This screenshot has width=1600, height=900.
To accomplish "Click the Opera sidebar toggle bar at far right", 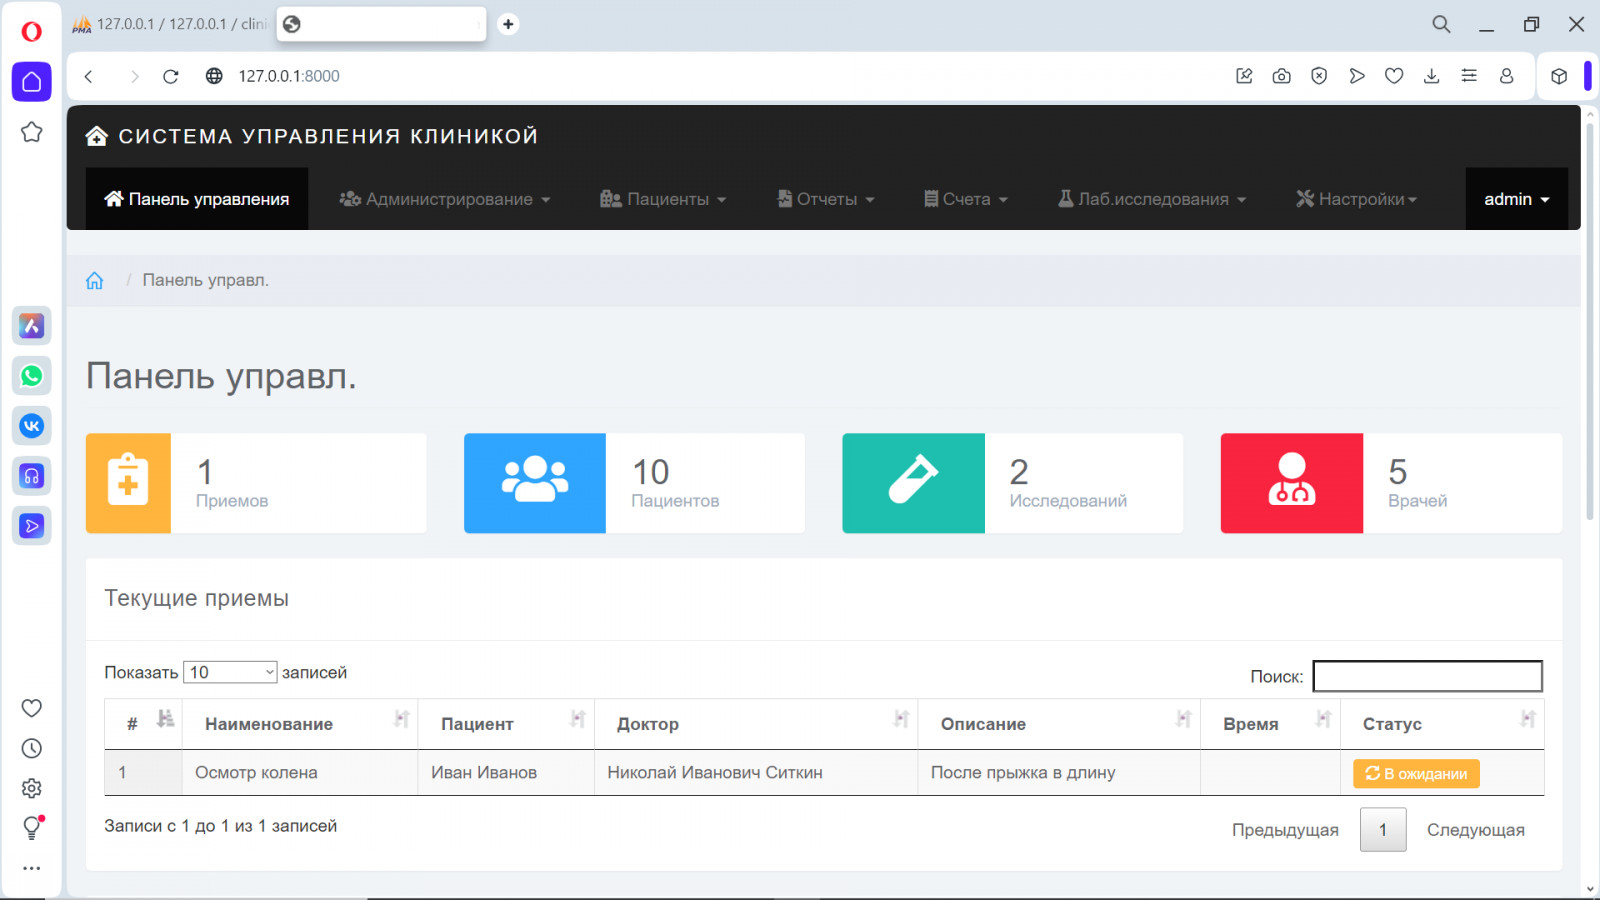I will (x=1588, y=76).
